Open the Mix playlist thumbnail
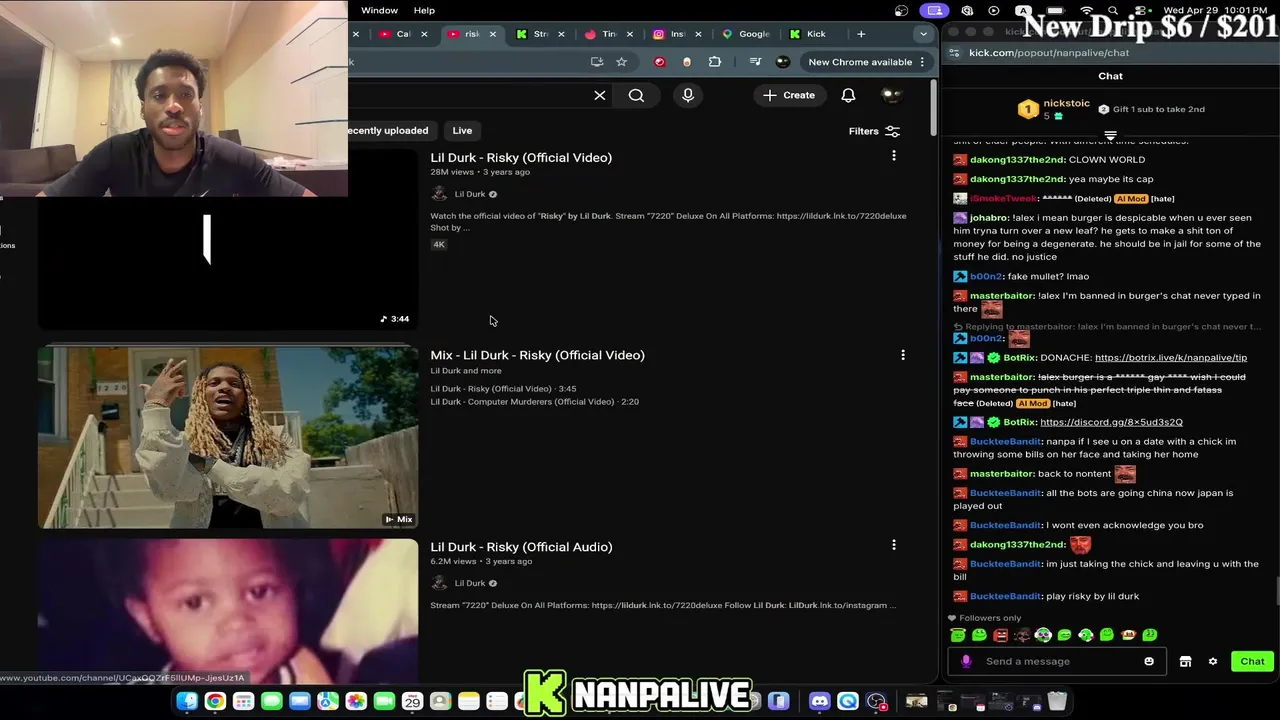The height and width of the screenshot is (720, 1280). (228, 437)
